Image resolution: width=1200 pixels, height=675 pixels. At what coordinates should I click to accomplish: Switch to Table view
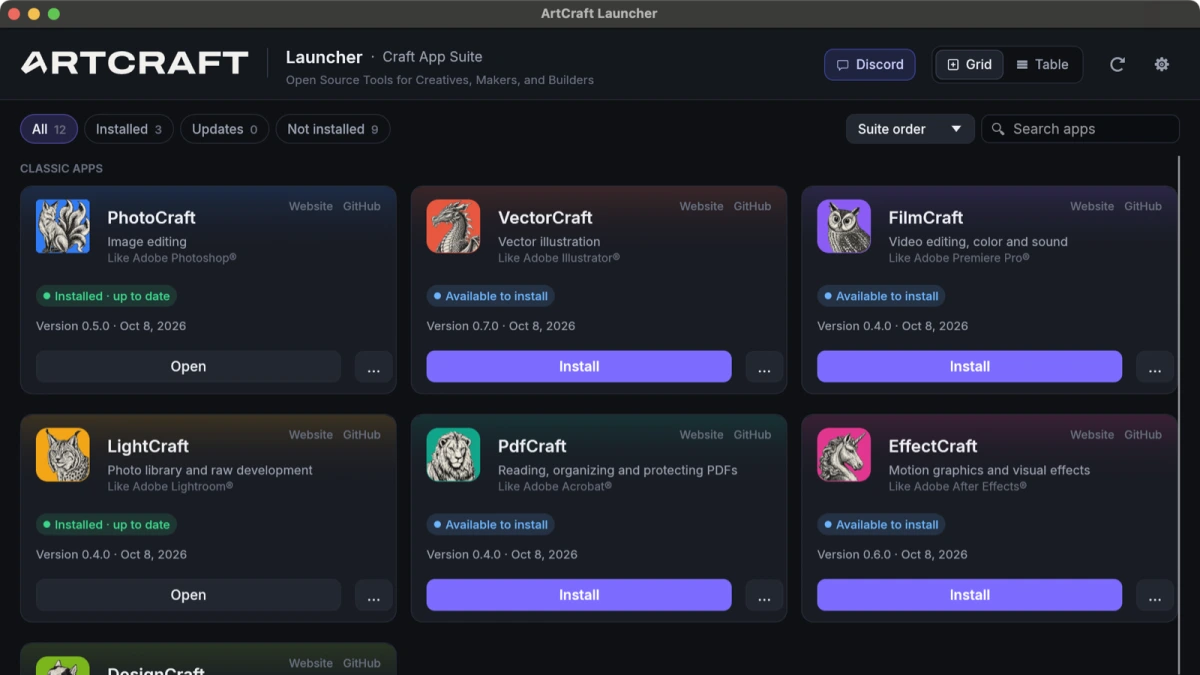1042,64
